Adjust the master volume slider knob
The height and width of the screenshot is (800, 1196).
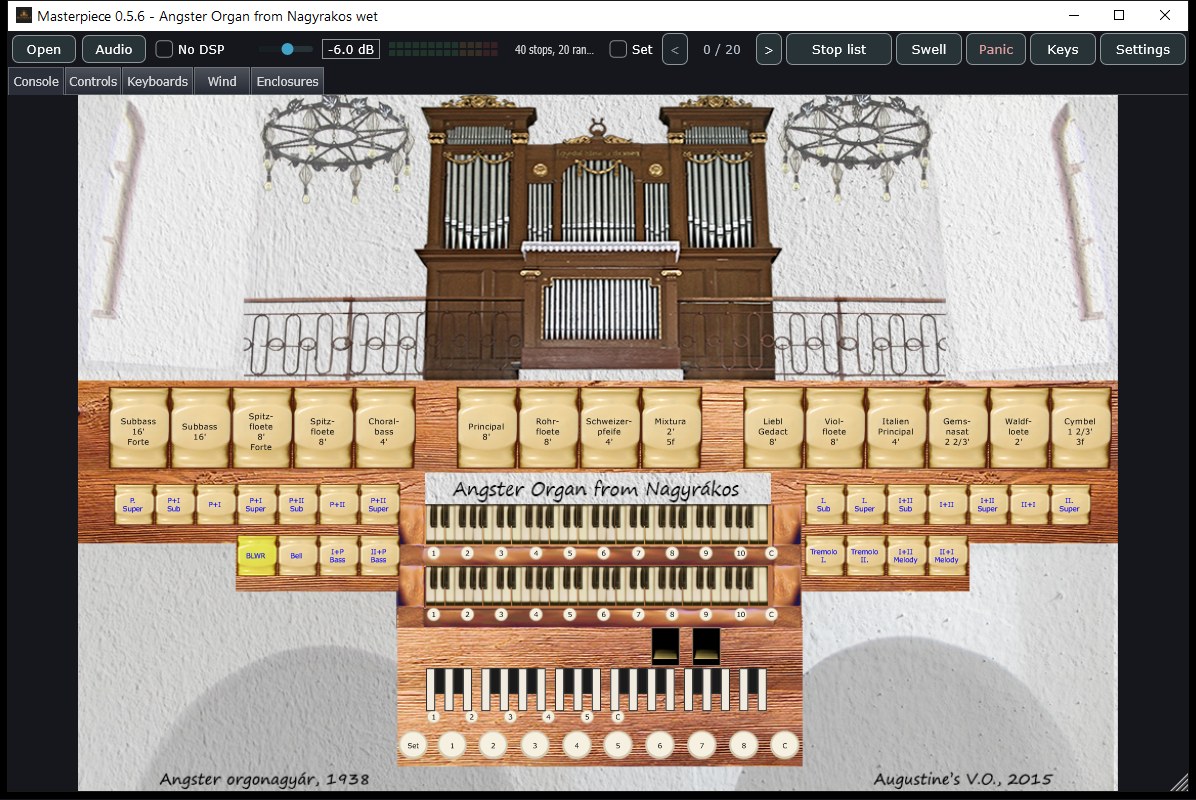pos(288,49)
